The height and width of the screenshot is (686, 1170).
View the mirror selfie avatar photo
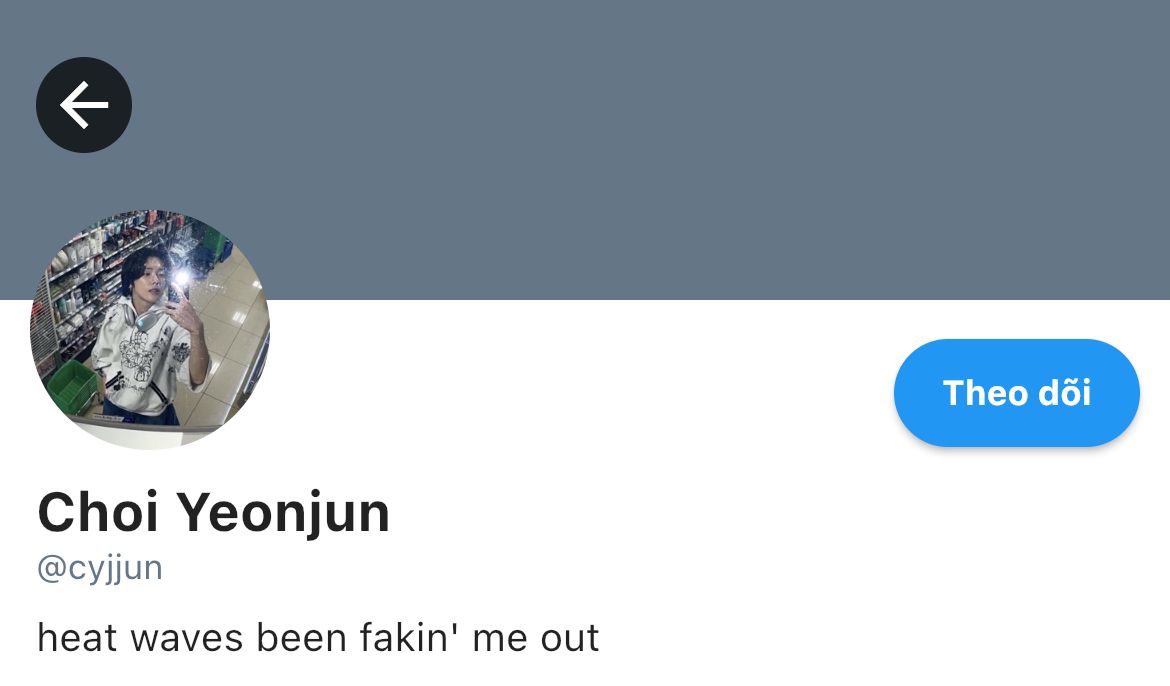(x=150, y=329)
